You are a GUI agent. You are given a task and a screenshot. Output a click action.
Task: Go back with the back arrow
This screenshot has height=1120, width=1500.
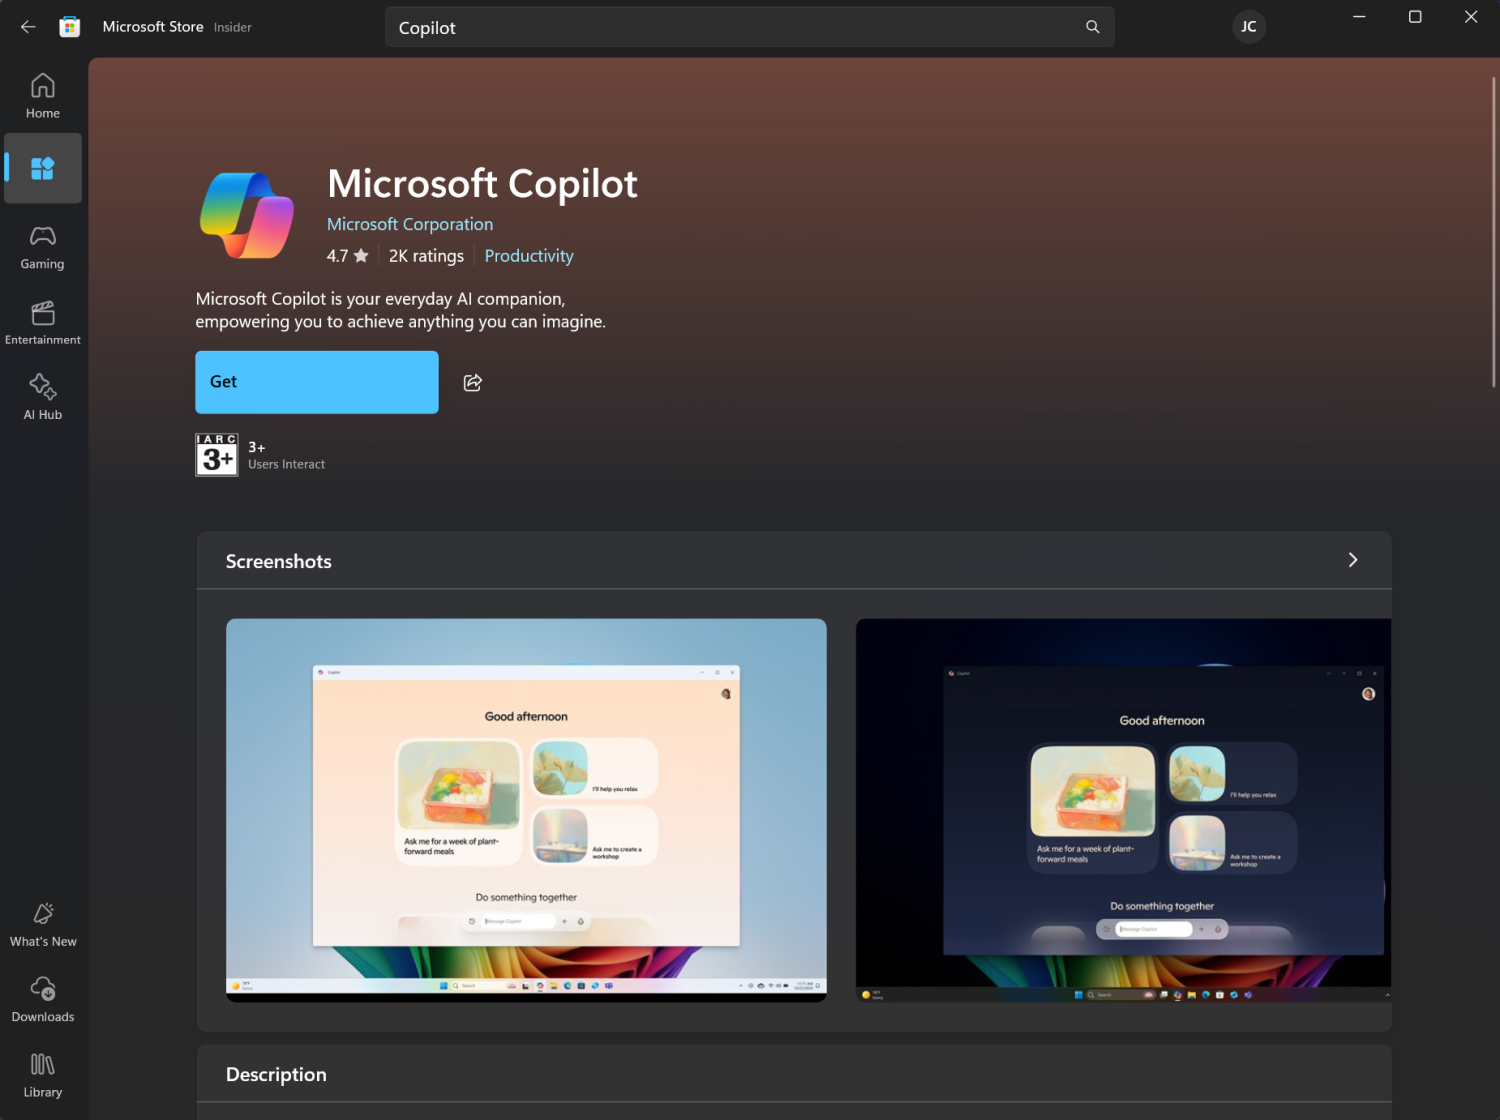[28, 27]
